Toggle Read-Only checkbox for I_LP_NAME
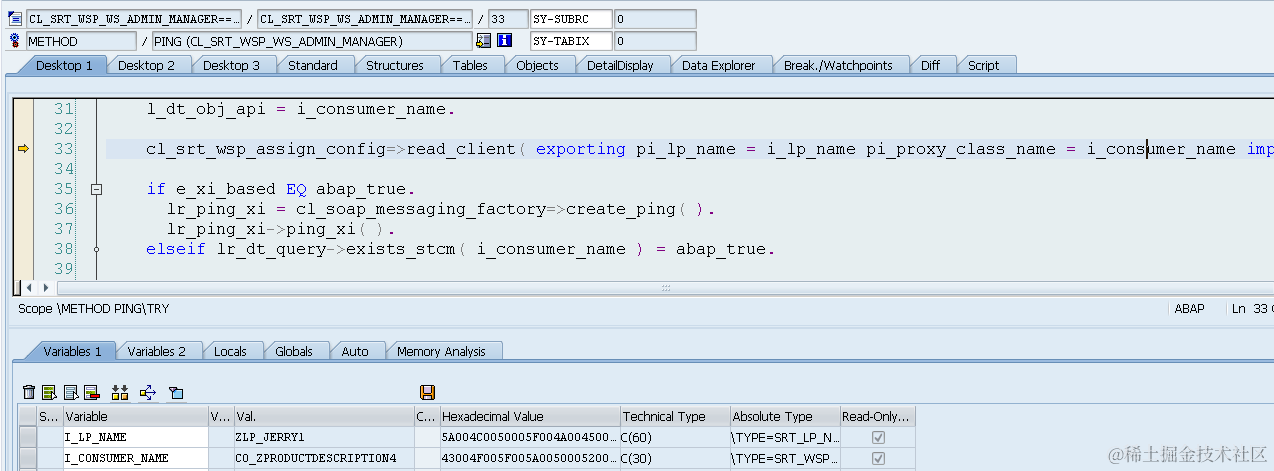Viewport: 1274px width, 471px height. pyautogui.click(x=878, y=437)
